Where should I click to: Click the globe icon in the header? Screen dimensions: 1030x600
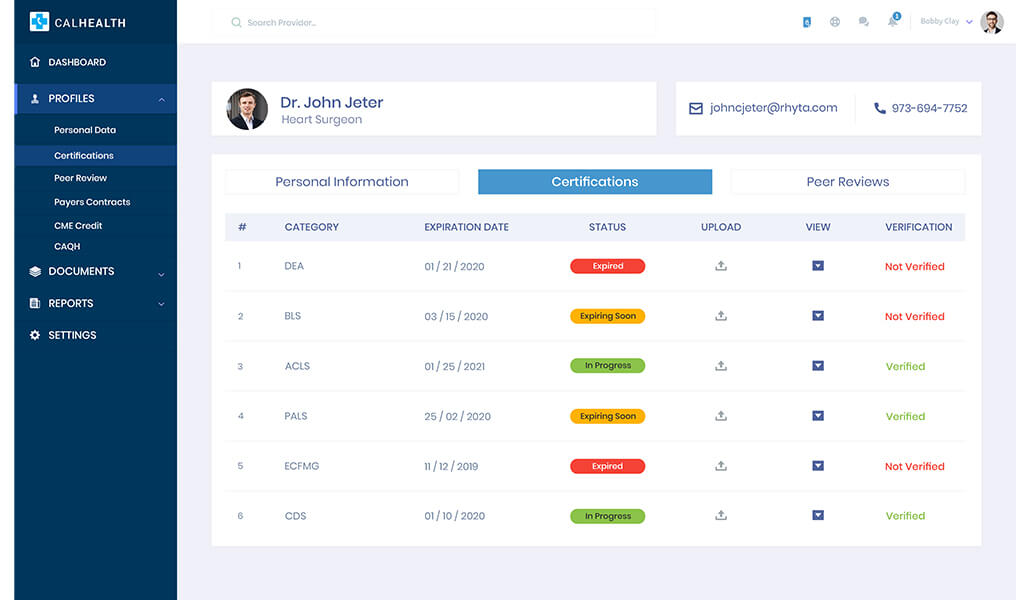835,21
